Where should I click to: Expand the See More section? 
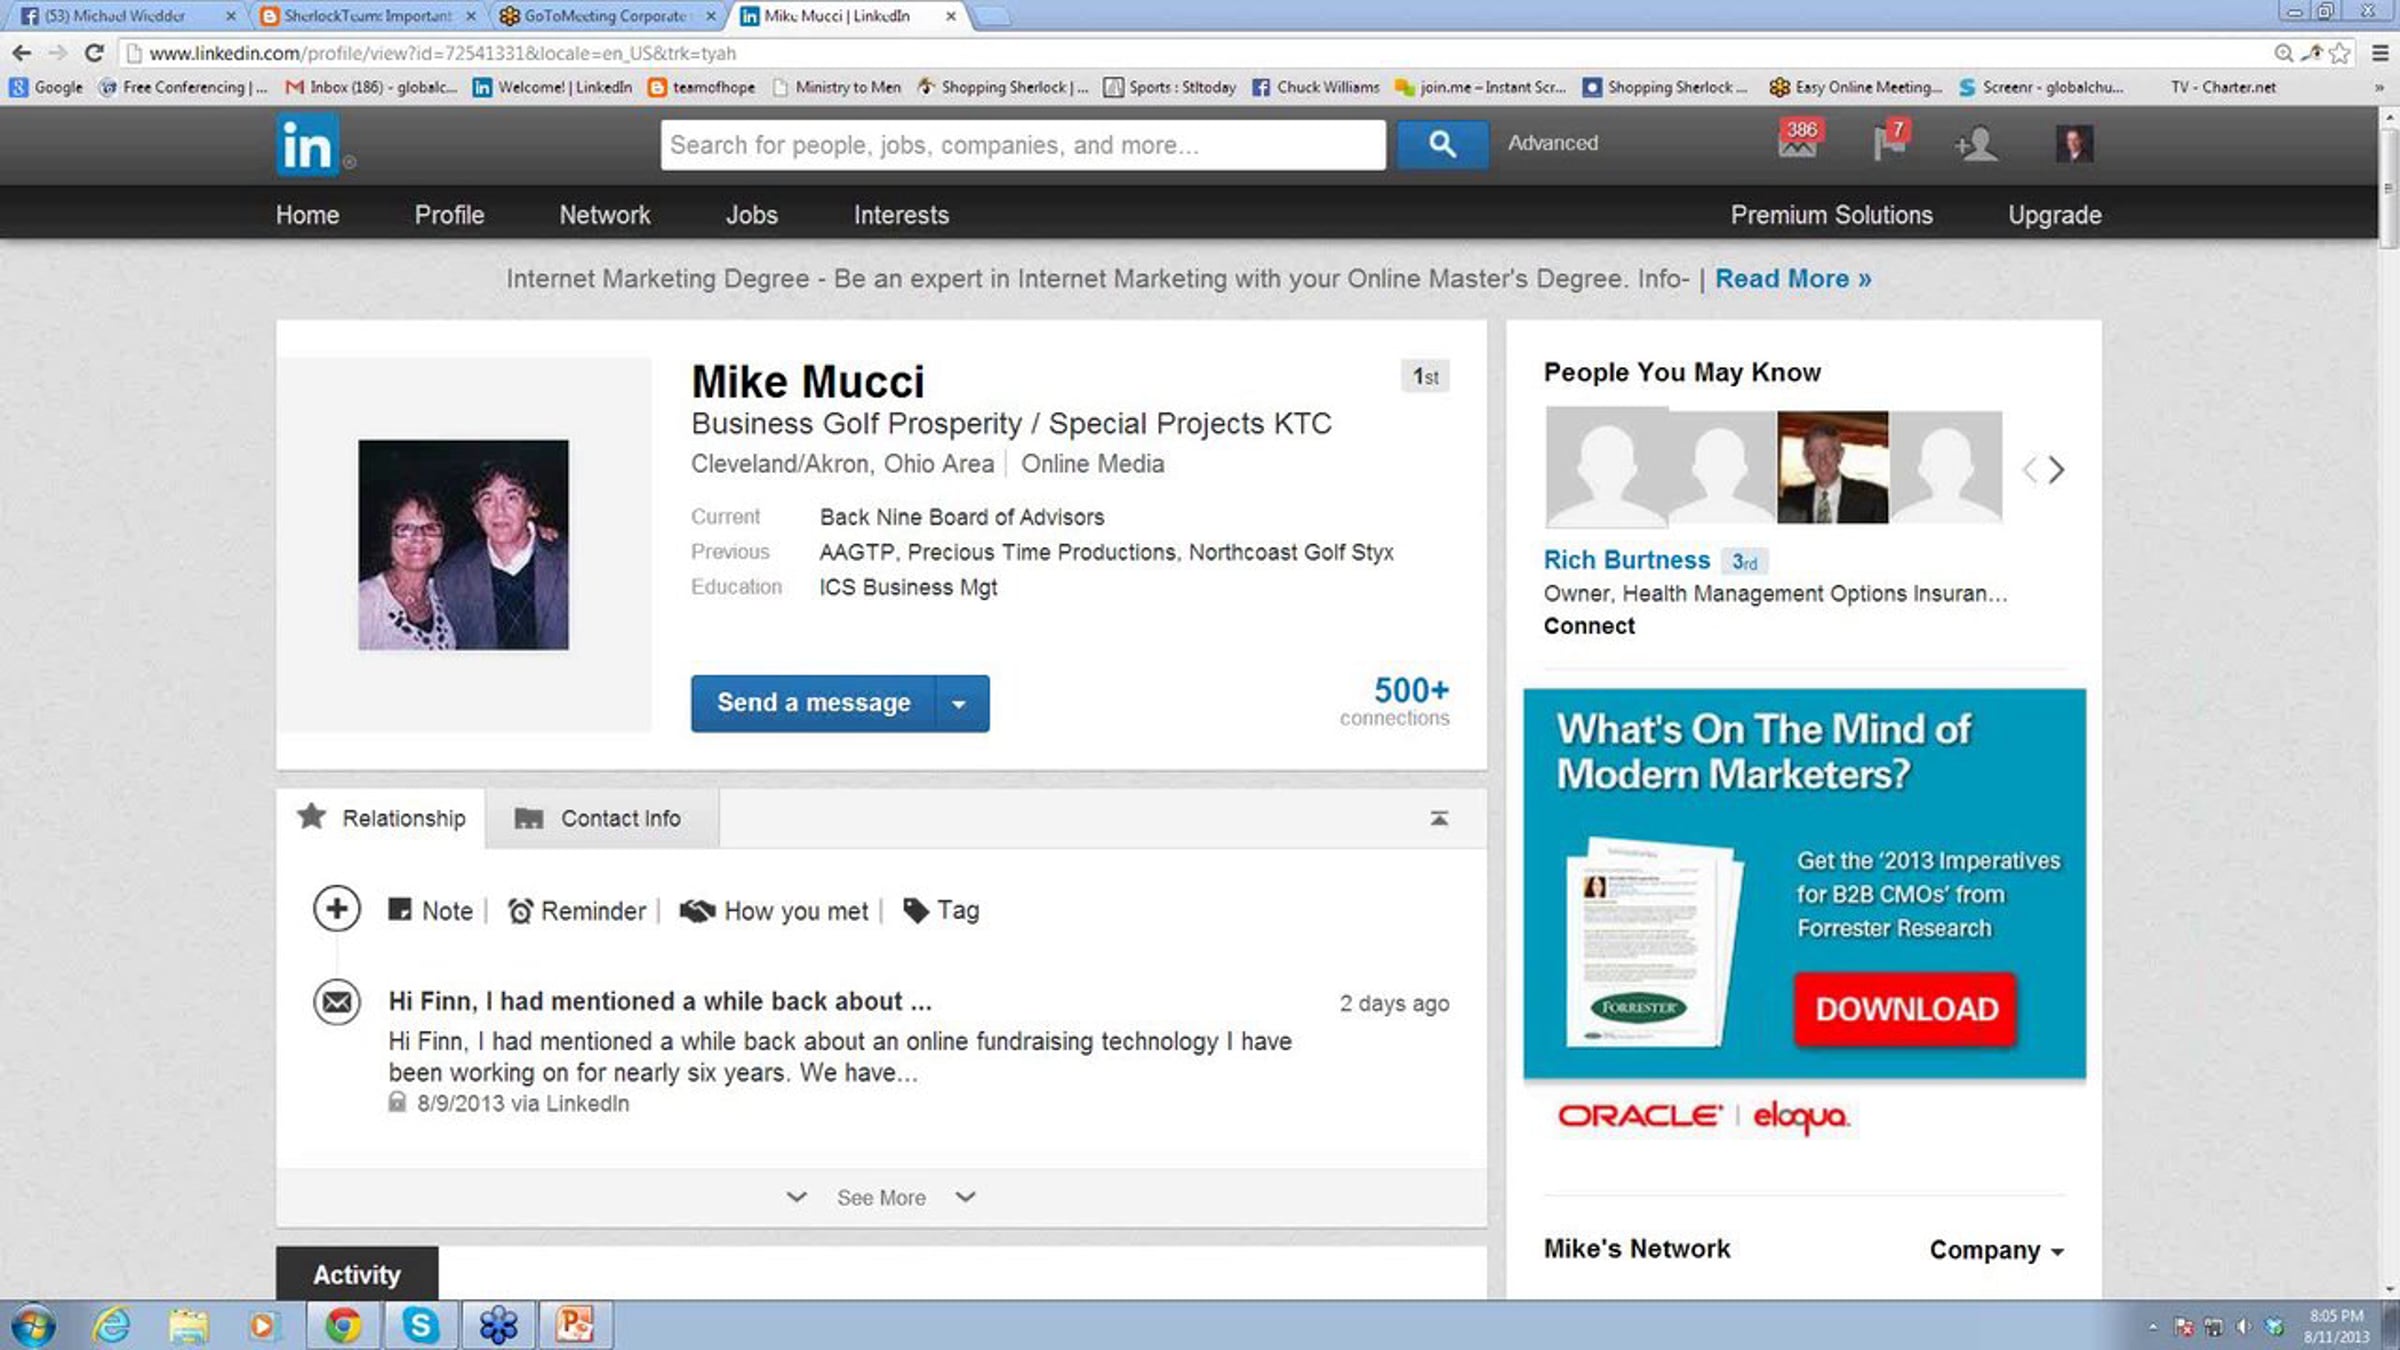(x=881, y=1197)
